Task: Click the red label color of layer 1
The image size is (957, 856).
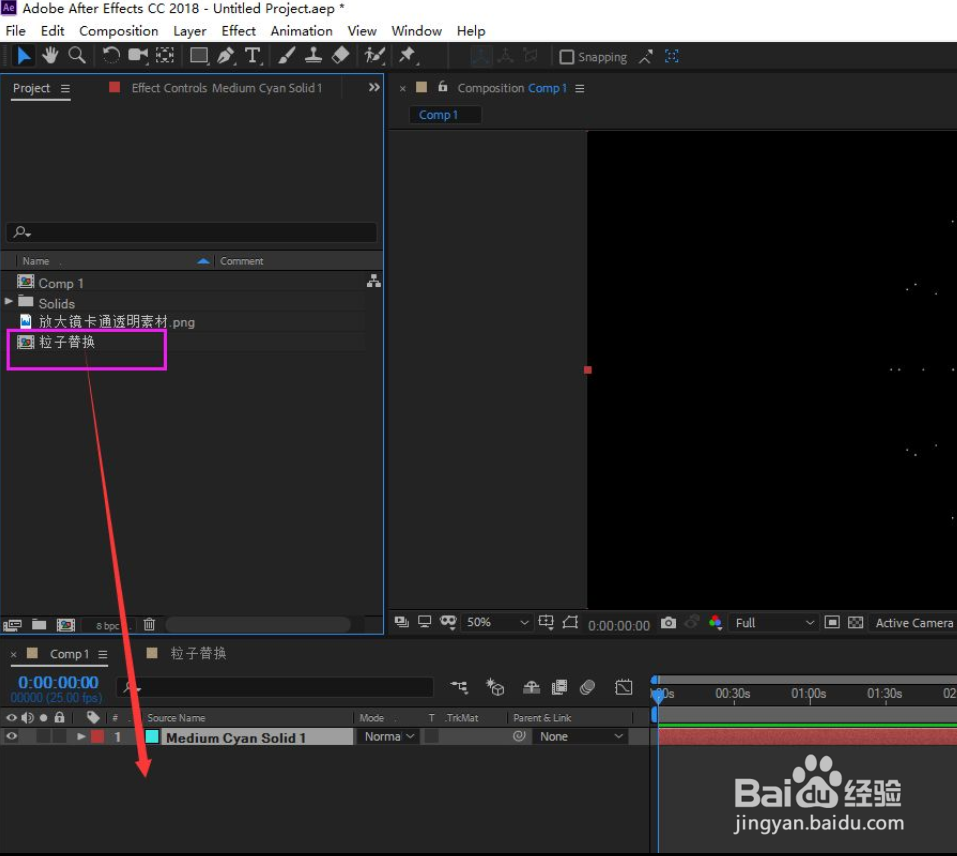Action: pos(98,736)
